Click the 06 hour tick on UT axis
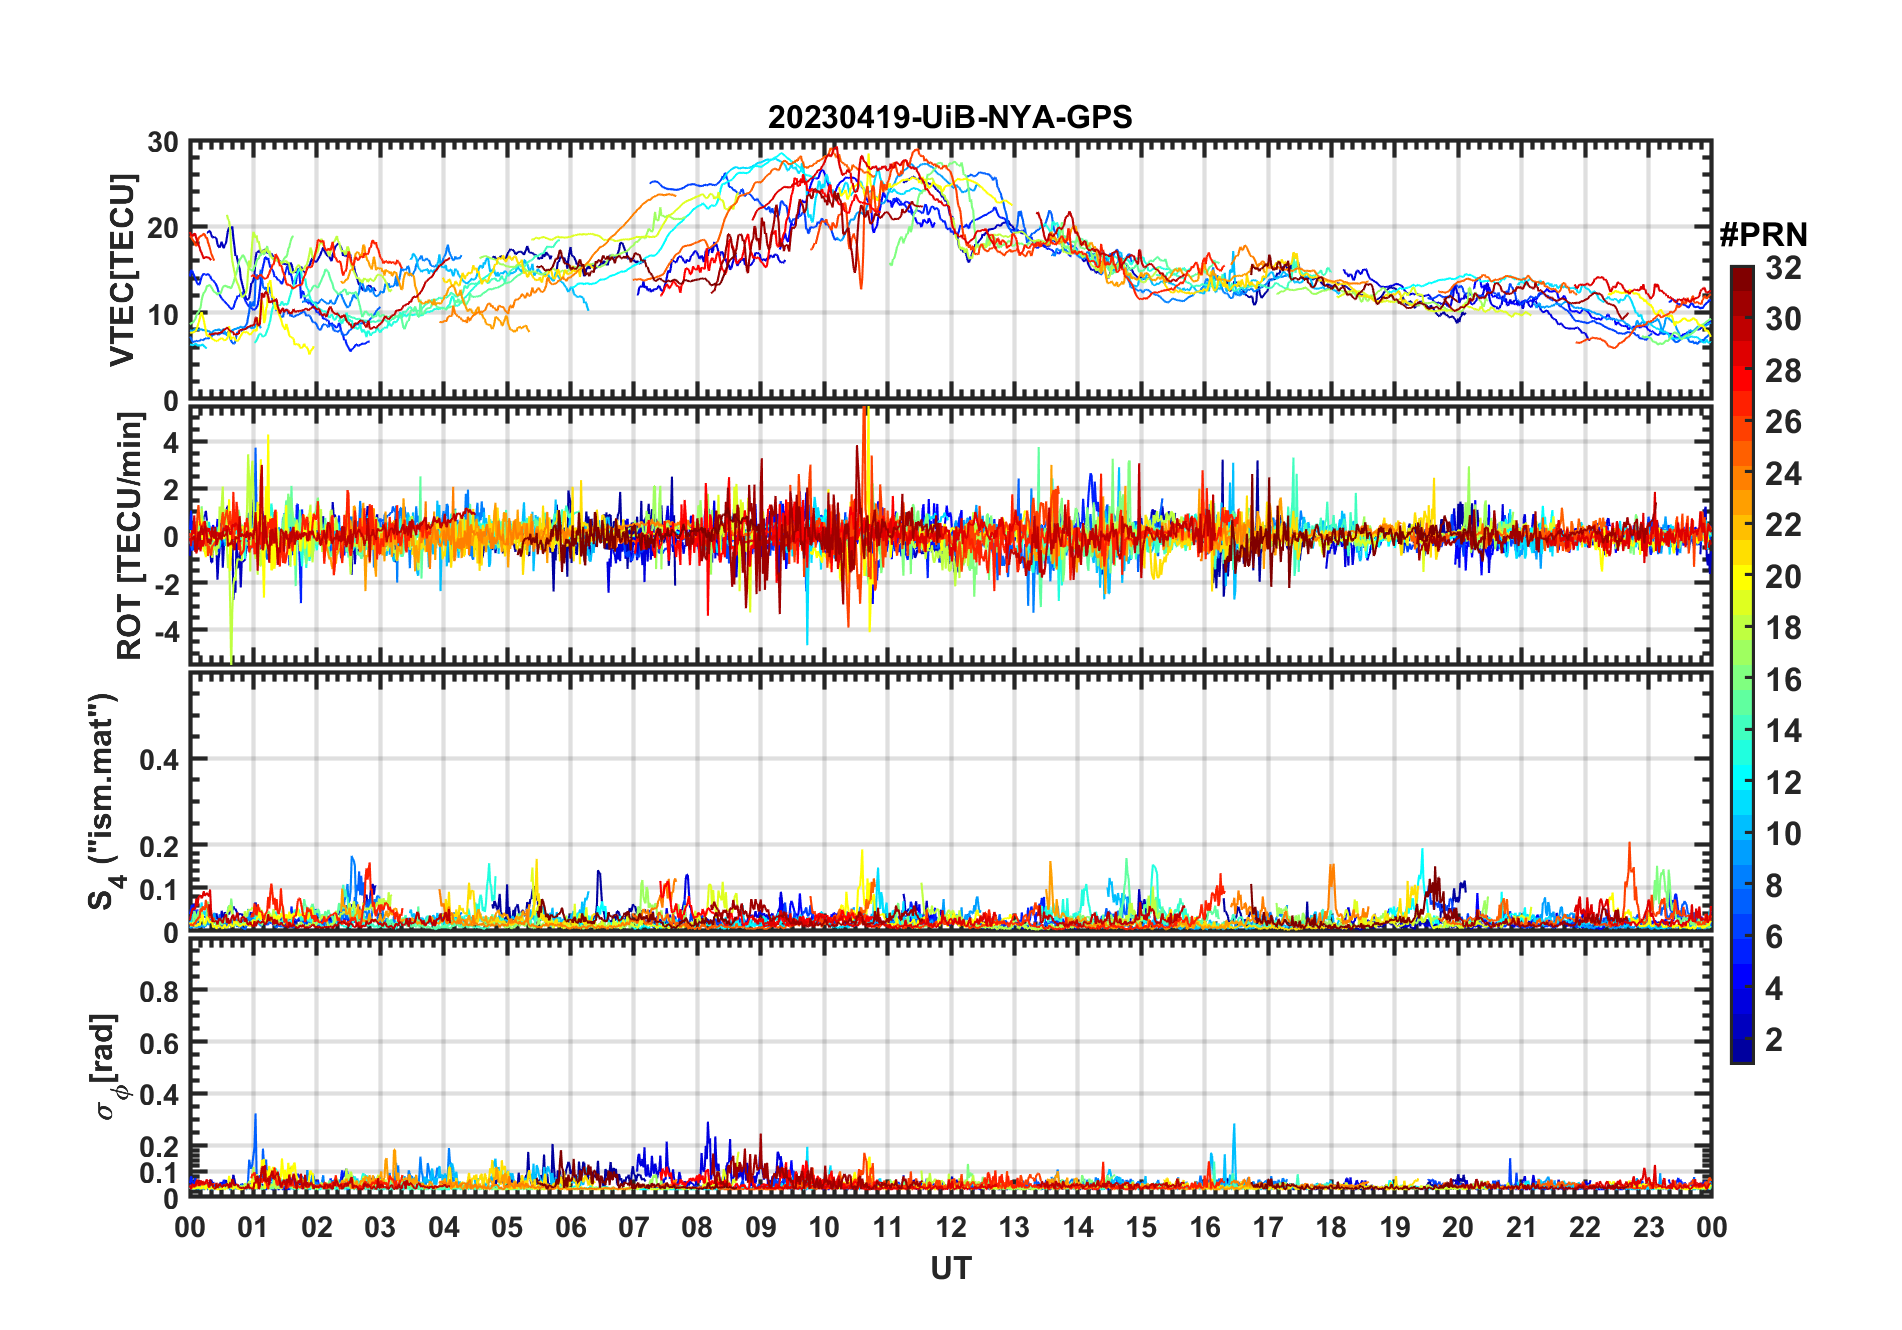This screenshot has height=1330, width=1902. point(571,1228)
